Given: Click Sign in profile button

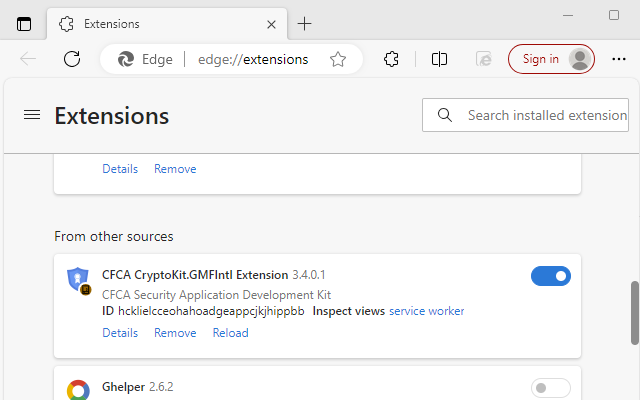Looking at the screenshot, I should click(x=551, y=59).
